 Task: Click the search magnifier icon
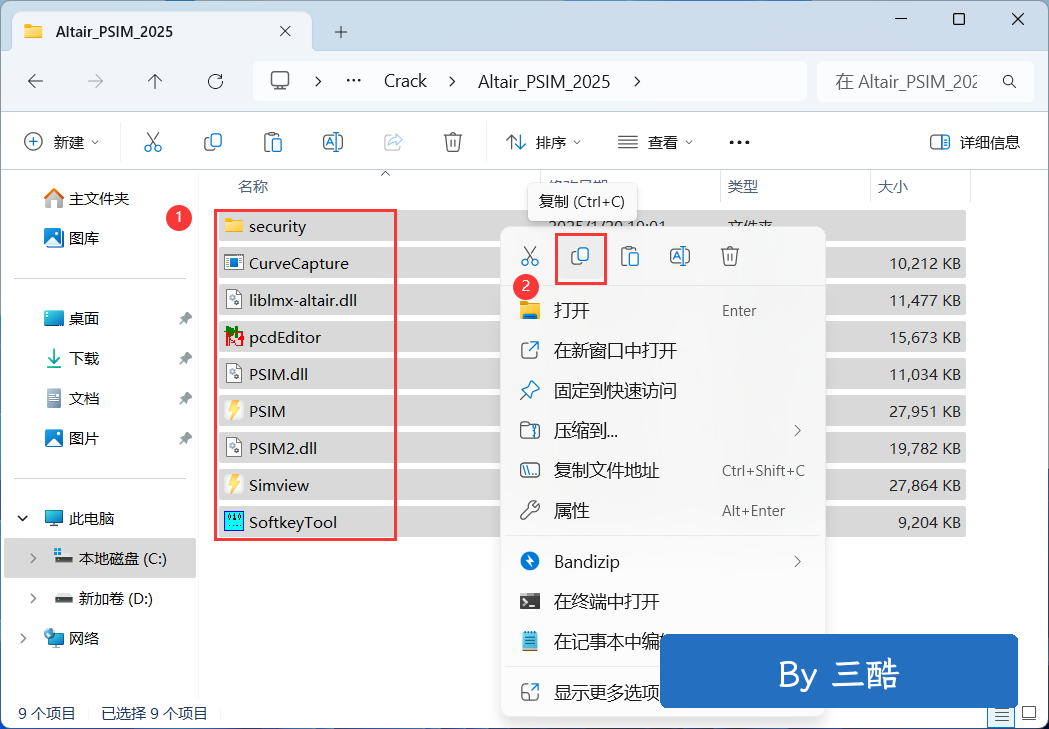[x=1010, y=82]
